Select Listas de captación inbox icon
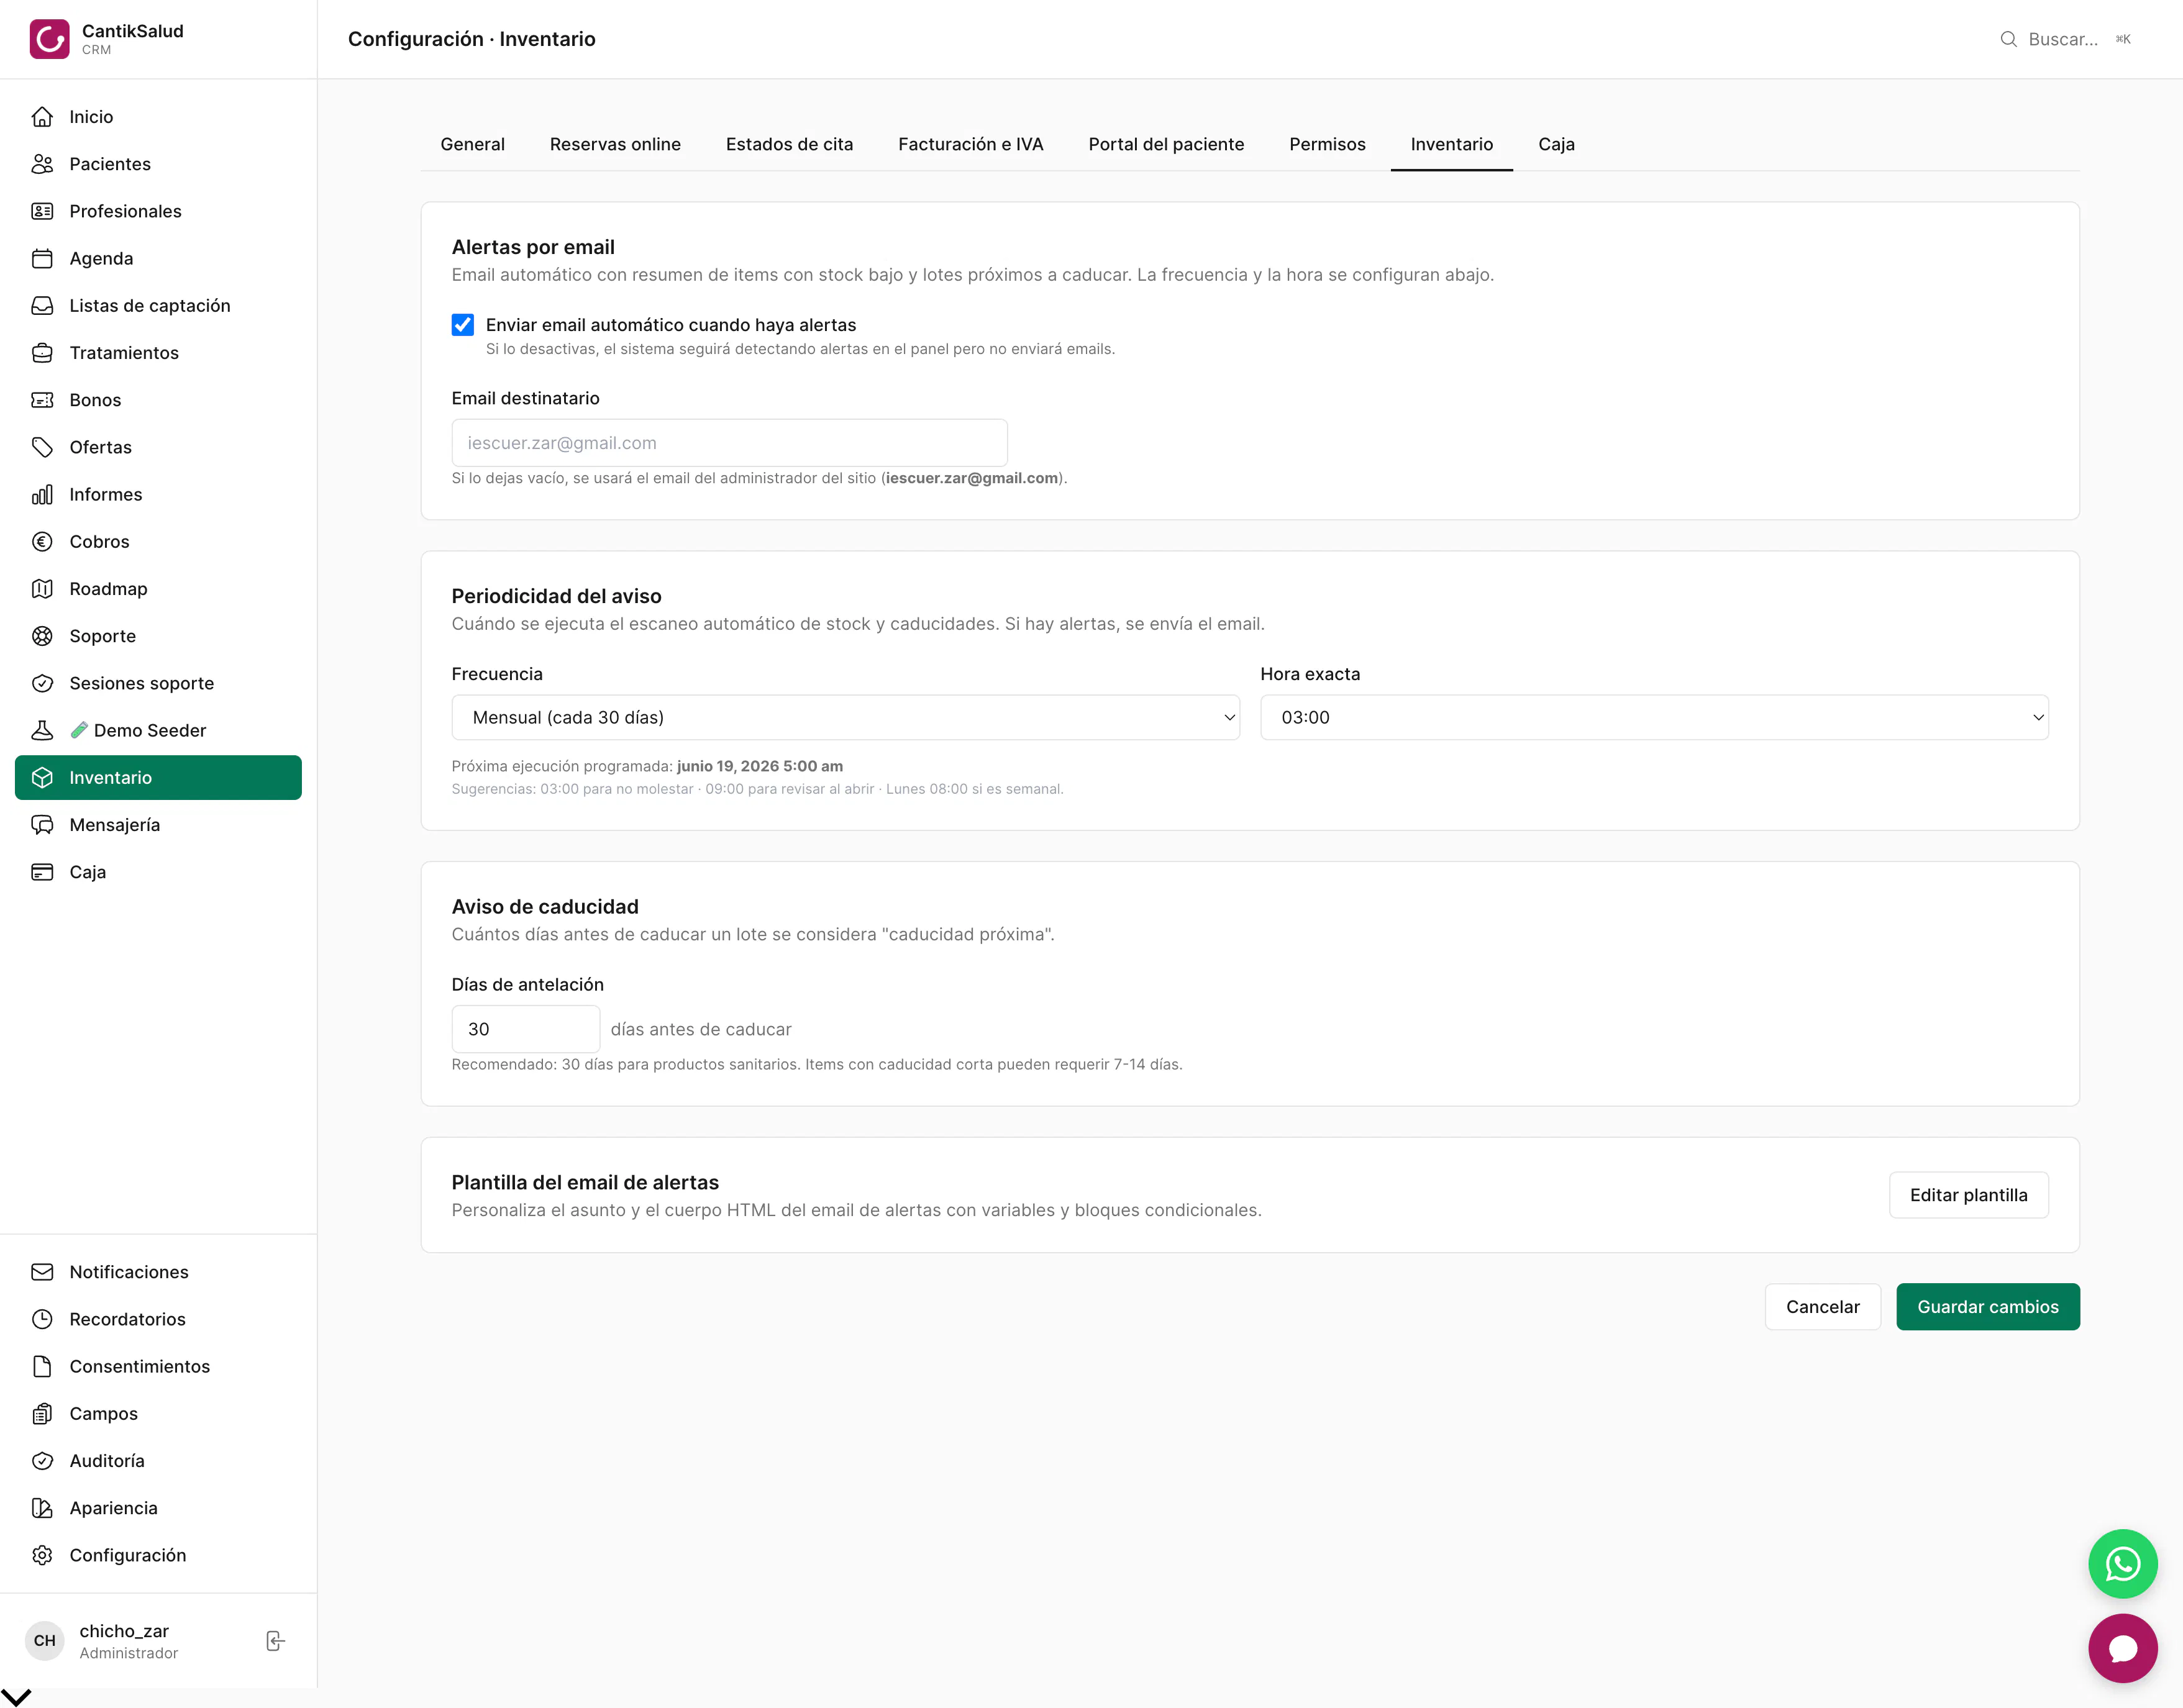This screenshot has height=1708, width=2183. [x=42, y=305]
